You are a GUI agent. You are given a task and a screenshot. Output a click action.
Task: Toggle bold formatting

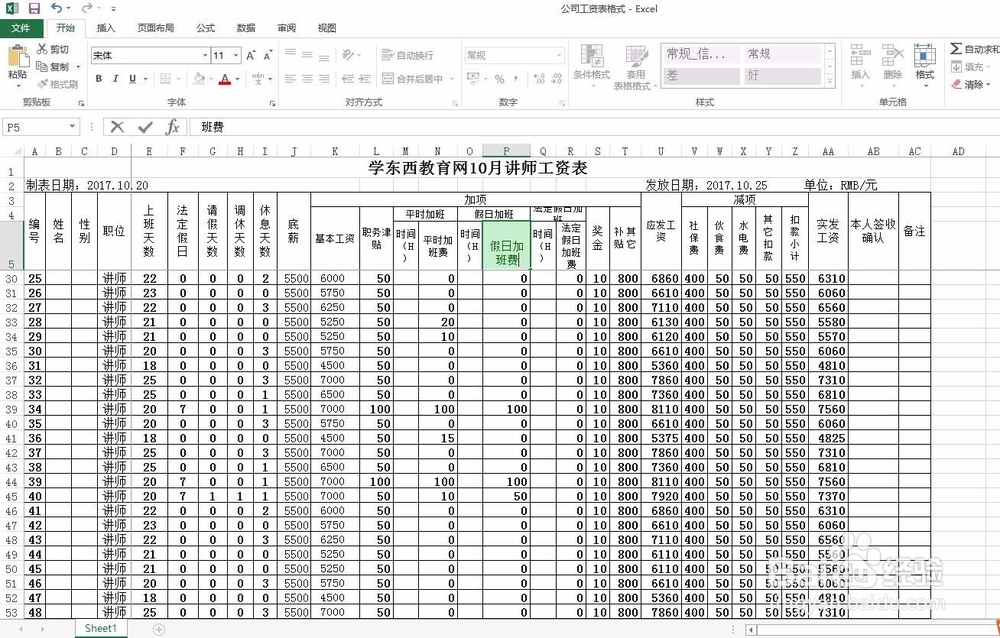point(98,77)
